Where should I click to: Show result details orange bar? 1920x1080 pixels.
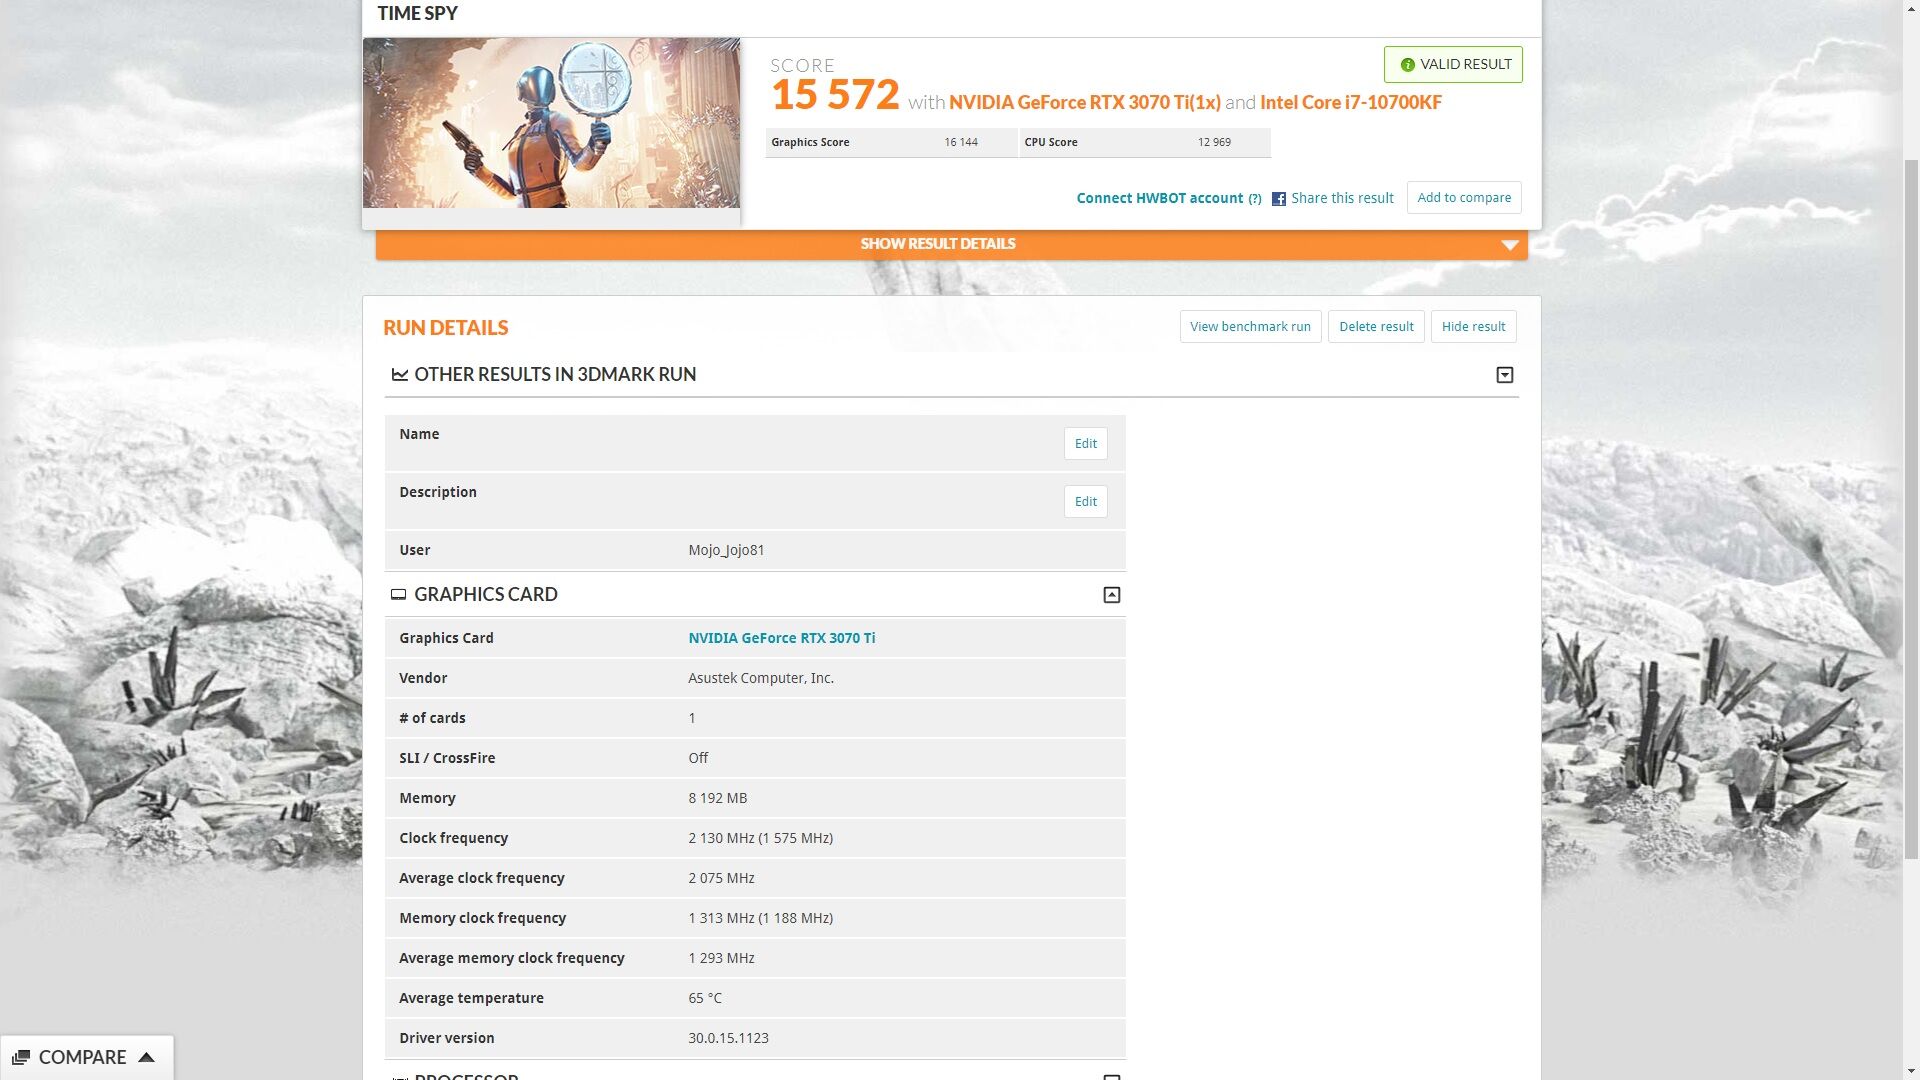click(x=937, y=244)
